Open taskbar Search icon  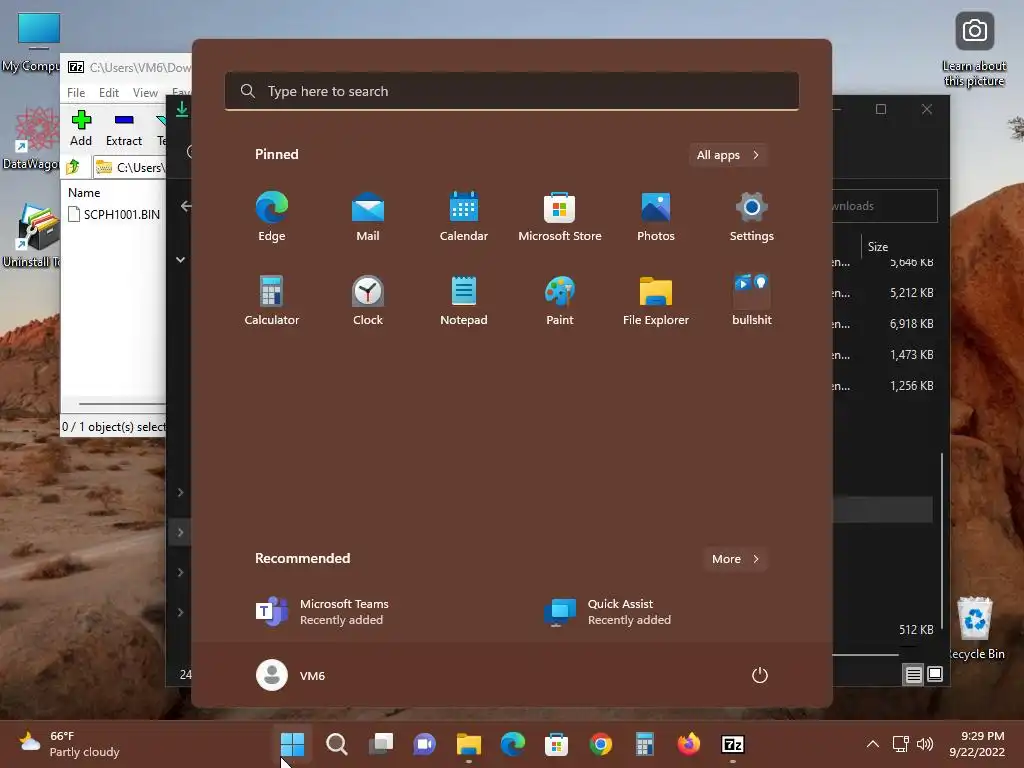coord(337,744)
